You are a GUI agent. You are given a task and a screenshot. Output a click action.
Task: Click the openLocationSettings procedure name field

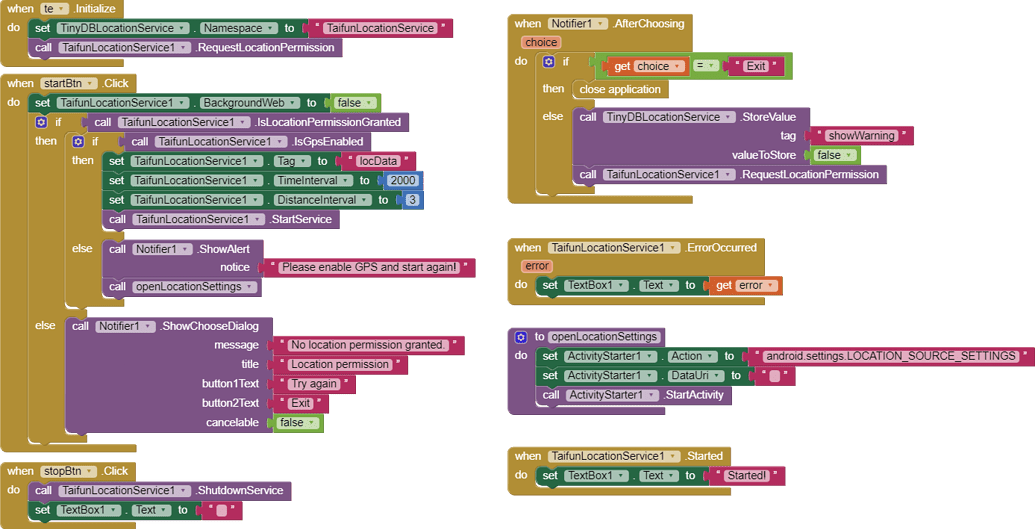point(605,337)
